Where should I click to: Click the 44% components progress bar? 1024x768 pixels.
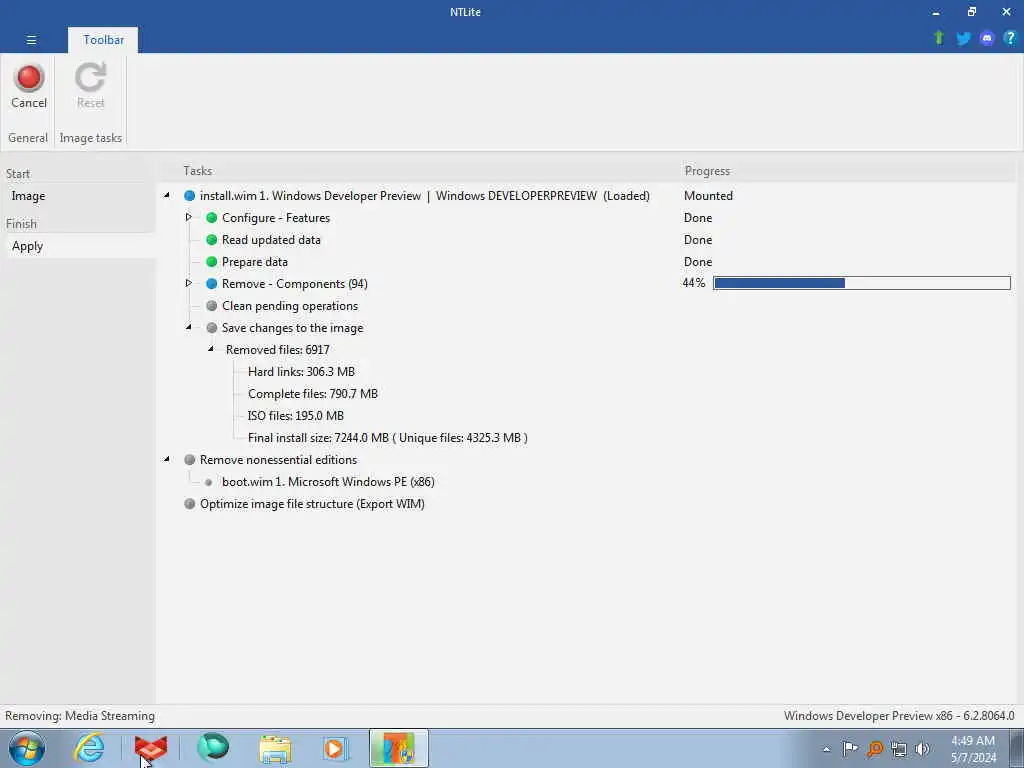[x=861, y=283]
